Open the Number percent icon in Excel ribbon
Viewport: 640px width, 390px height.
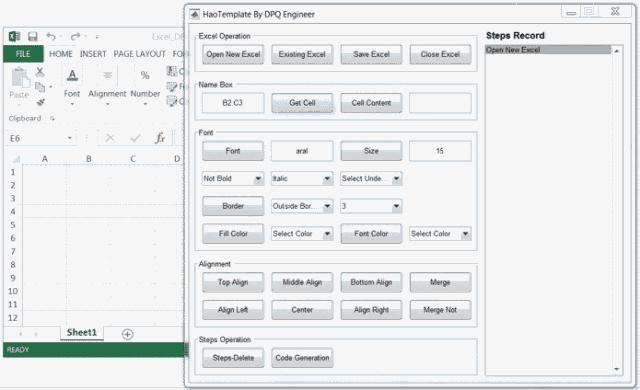pyautogui.click(x=145, y=75)
